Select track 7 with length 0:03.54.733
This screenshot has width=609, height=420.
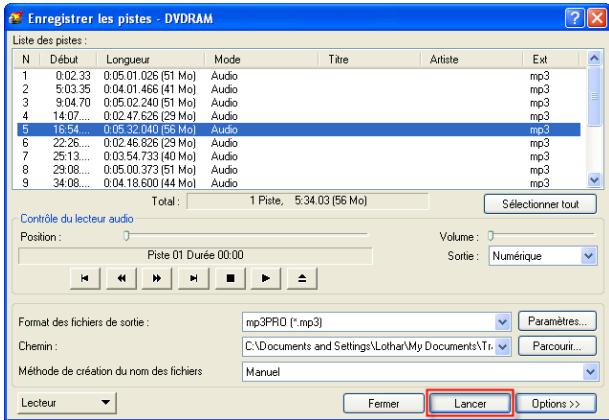pos(299,156)
